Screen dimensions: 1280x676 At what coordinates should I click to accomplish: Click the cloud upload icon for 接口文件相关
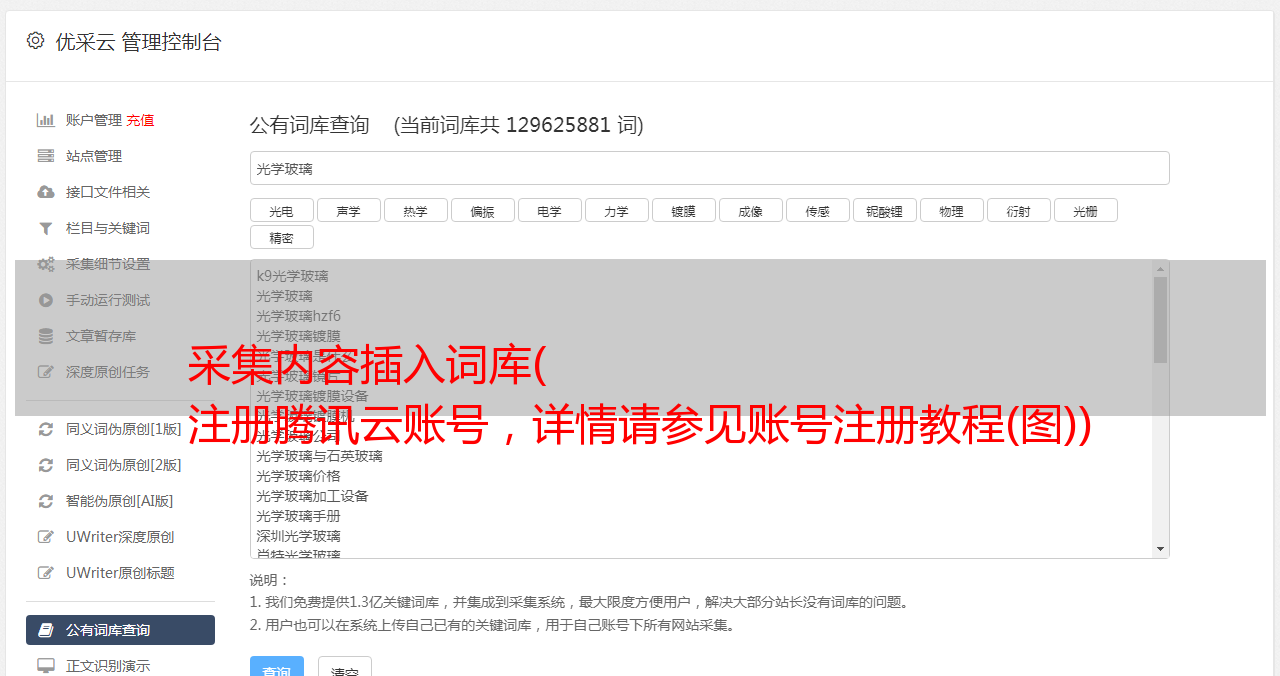pyautogui.click(x=46, y=192)
